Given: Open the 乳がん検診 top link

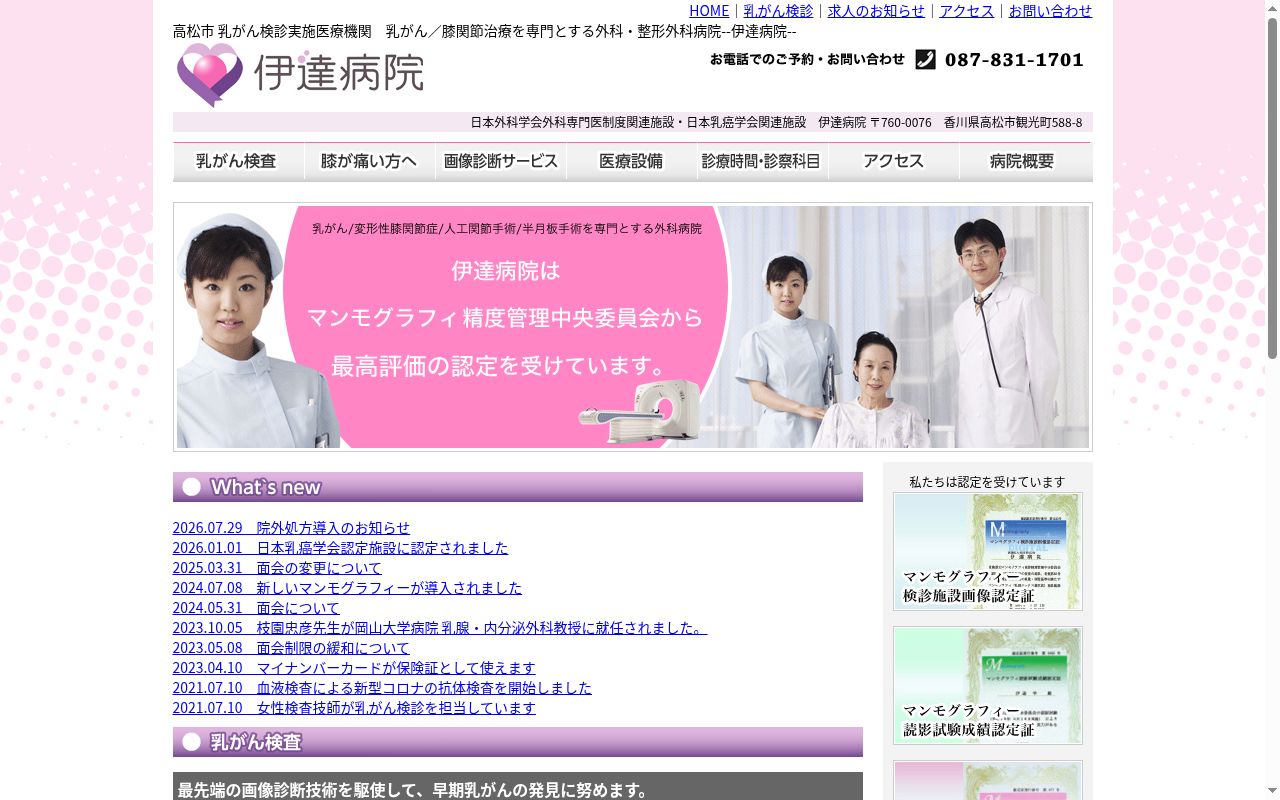Looking at the screenshot, I should click(778, 11).
